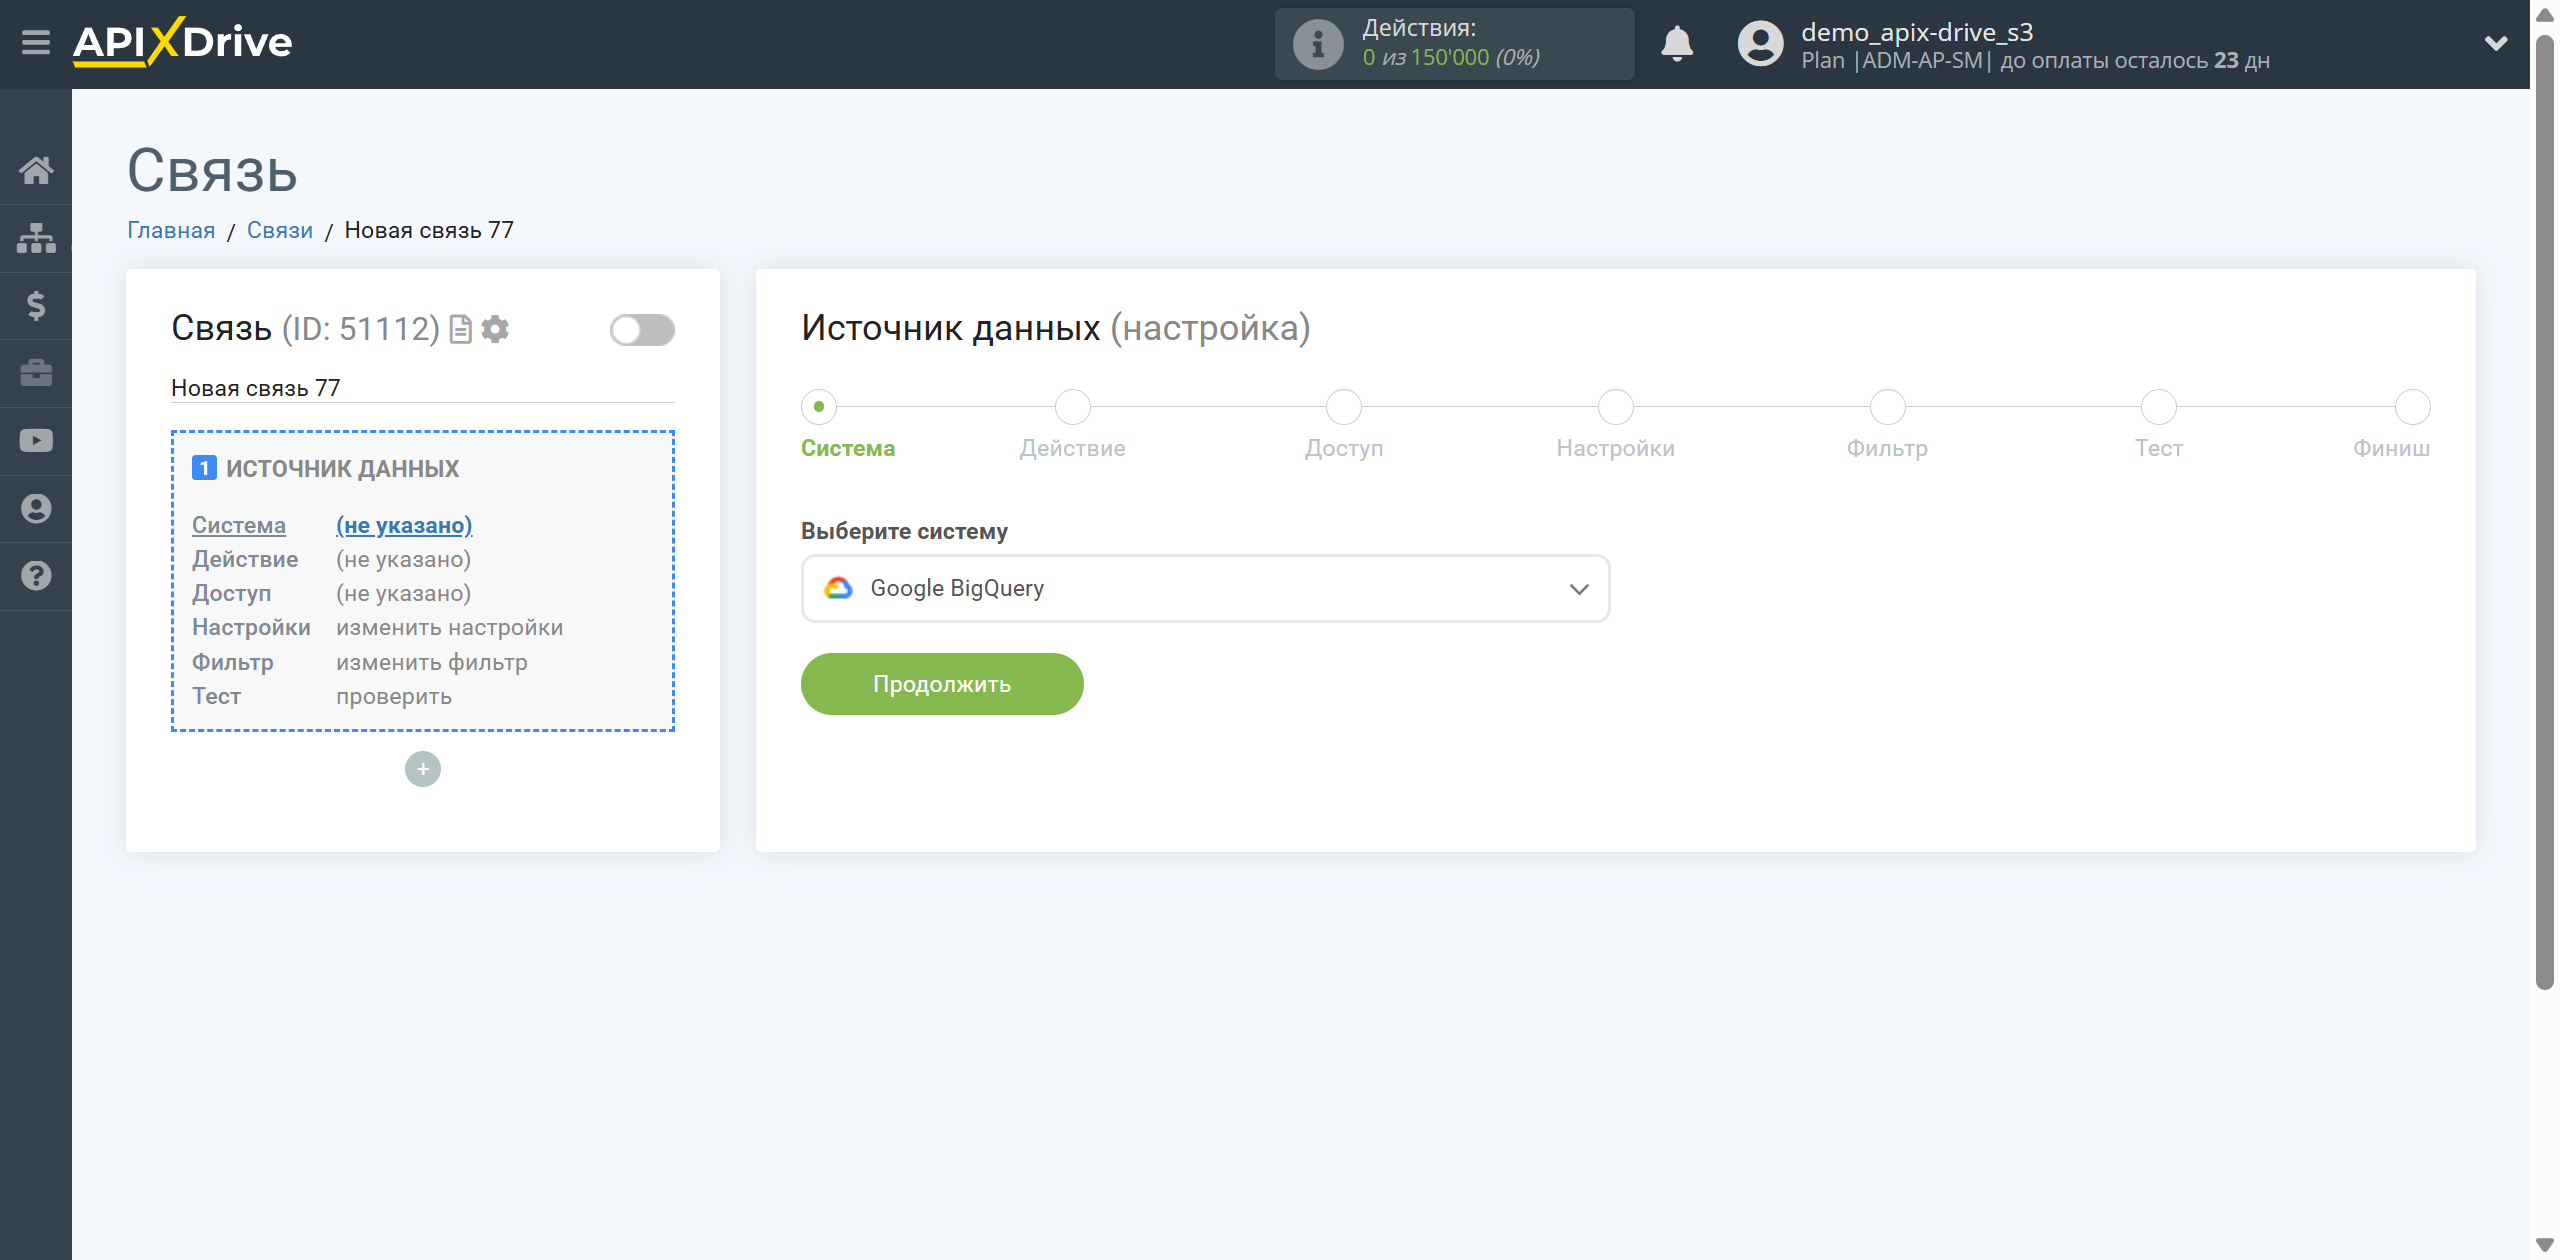Click the Действия counter panel

pos(1454,44)
